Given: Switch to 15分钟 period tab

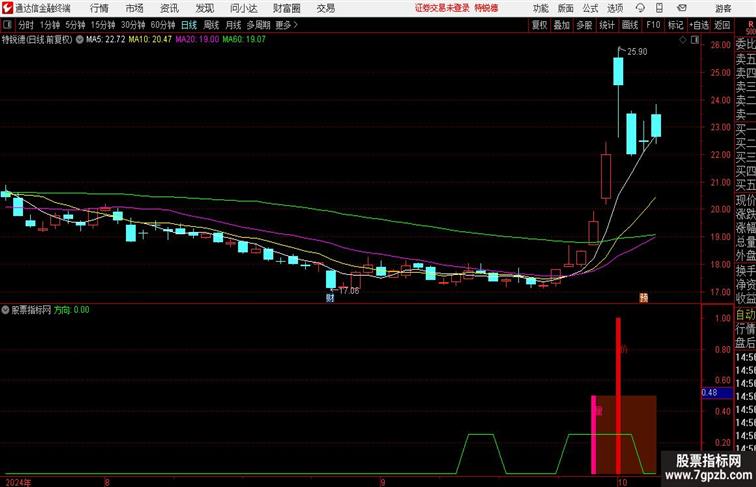Looking at the screenshot, I should pyautogui.click(x=103, y=25).
